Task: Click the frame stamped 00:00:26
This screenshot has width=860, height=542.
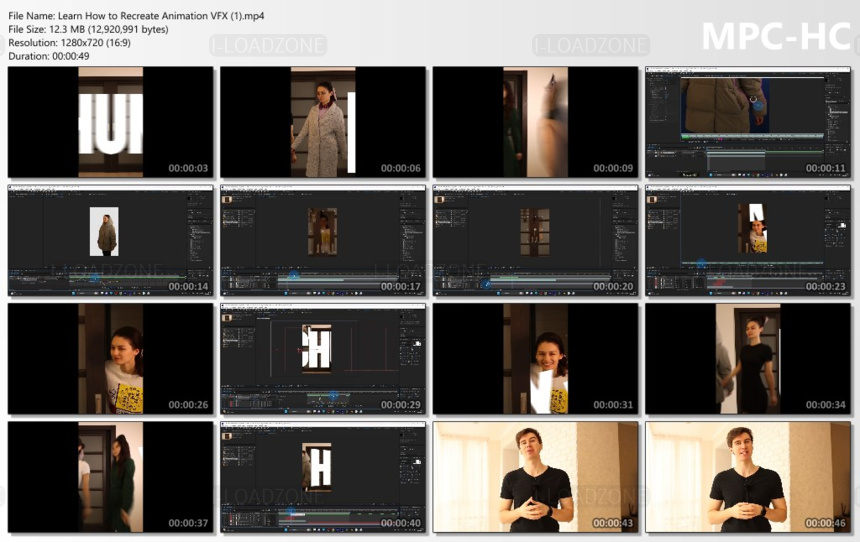Action: point(110,359)
